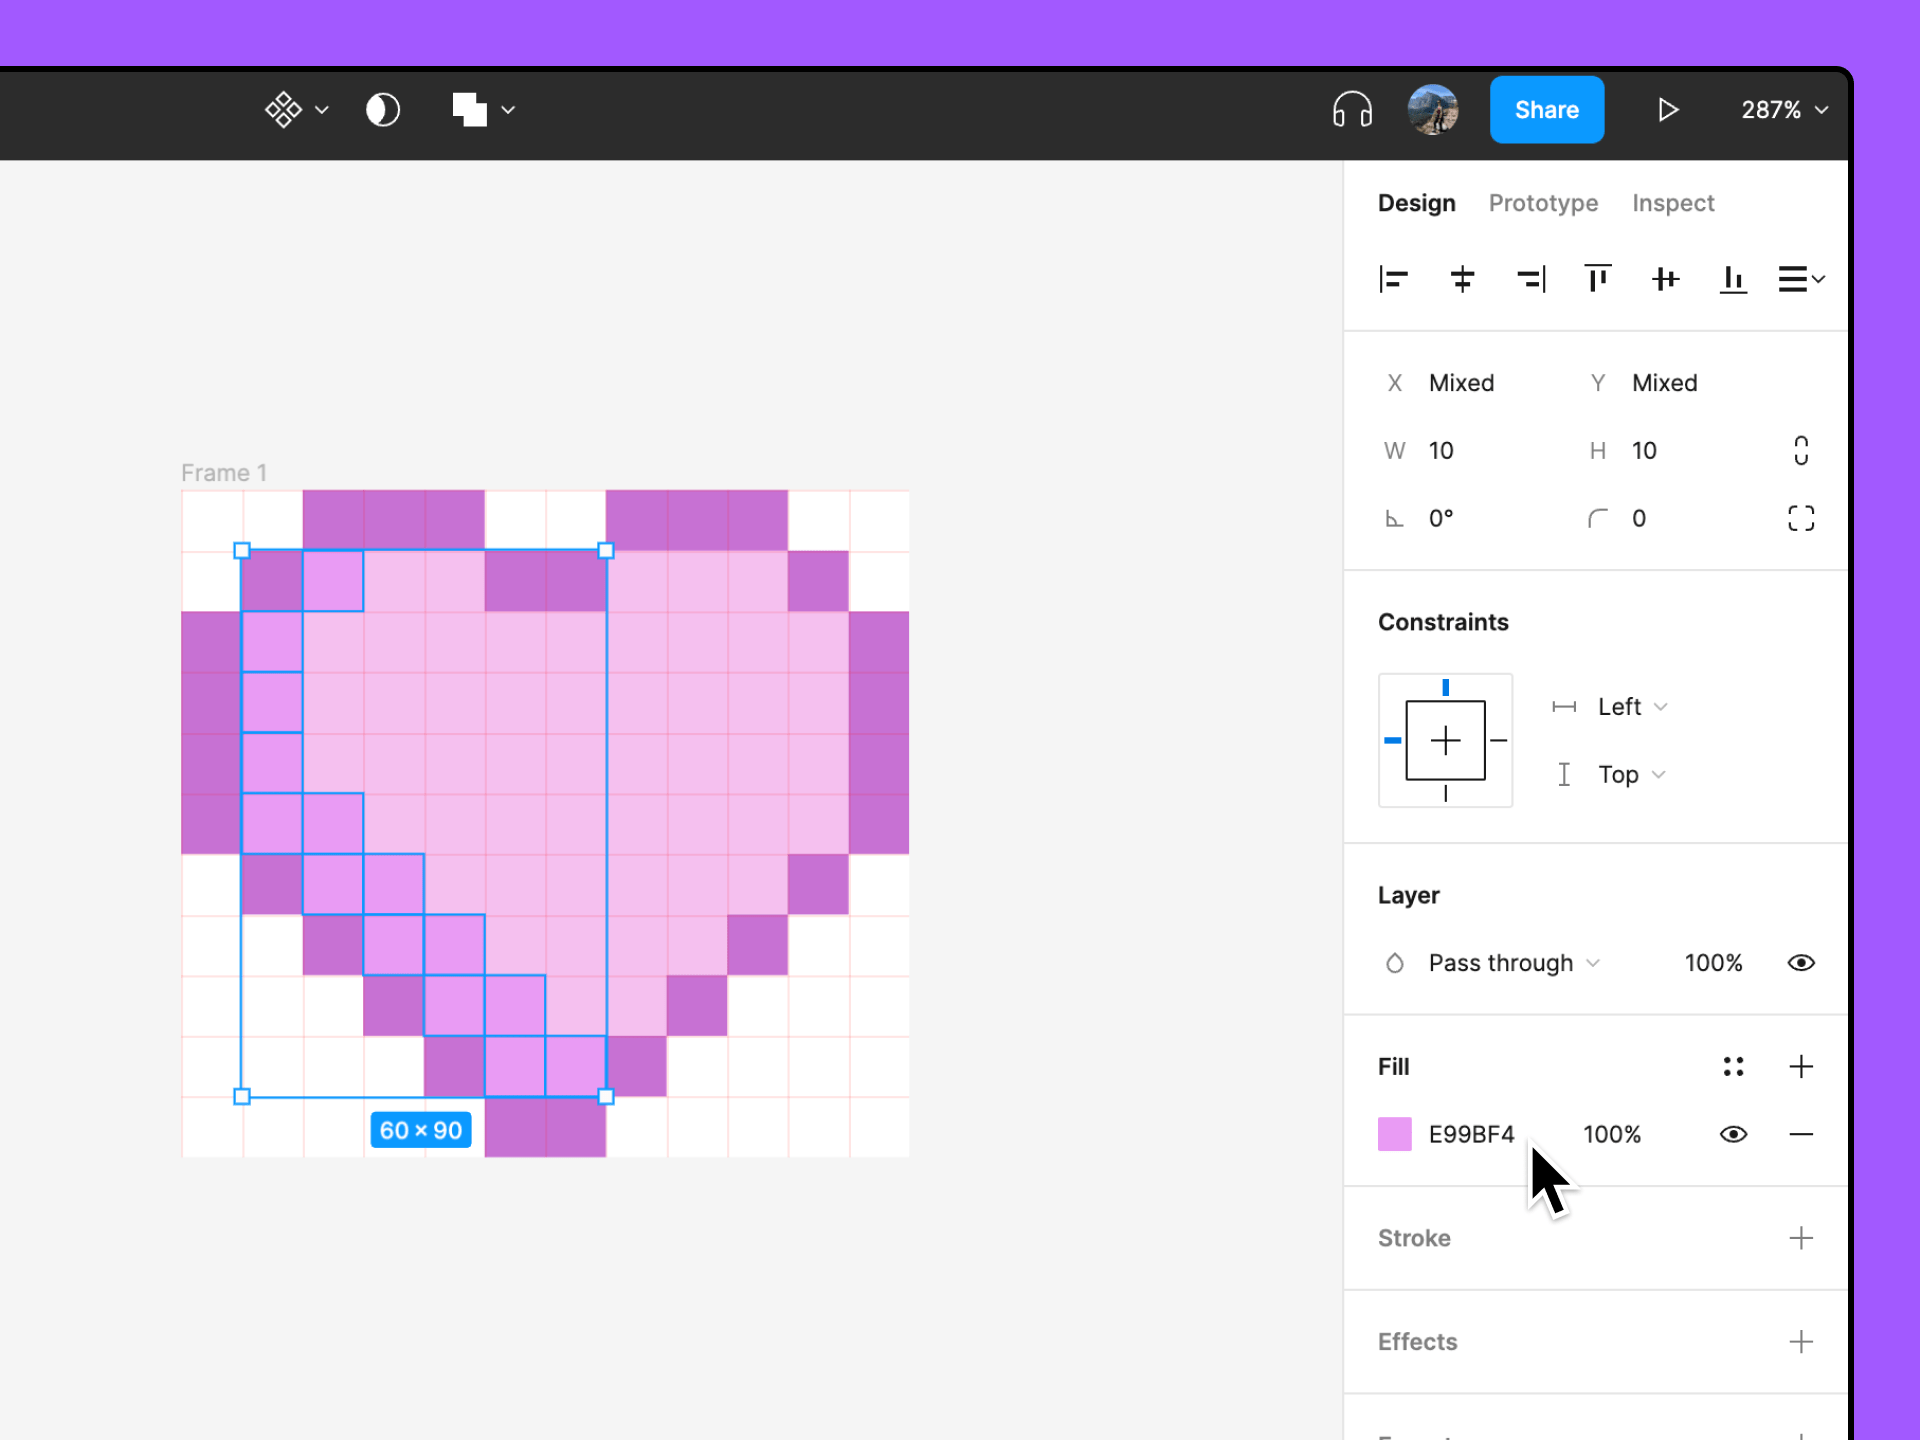The height and width of the screenshot is (1440, 1920).
Task: Open the Pass through blend mode dropdown
Action: (x=1511, y=962)
